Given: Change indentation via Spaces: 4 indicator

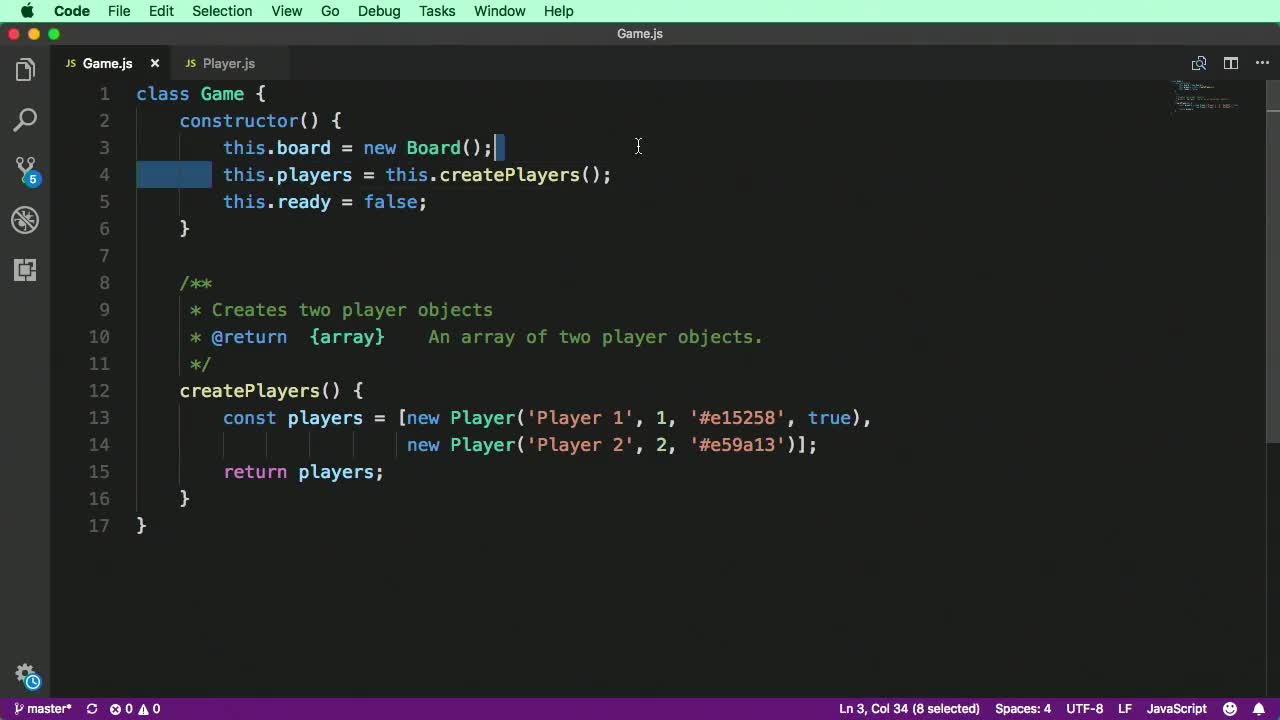Looking at the screenshot, I should click(x=1022, y=709).
